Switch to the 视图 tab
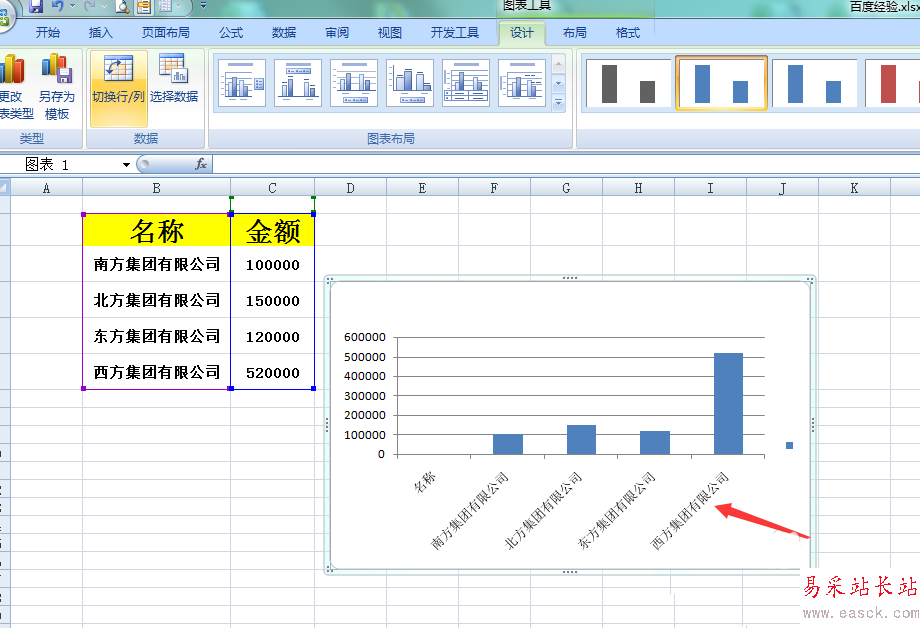 coord(390,33)
